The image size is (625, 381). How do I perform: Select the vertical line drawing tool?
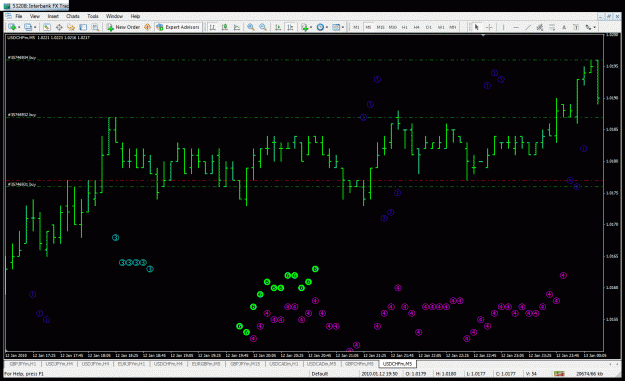point(503,27)
